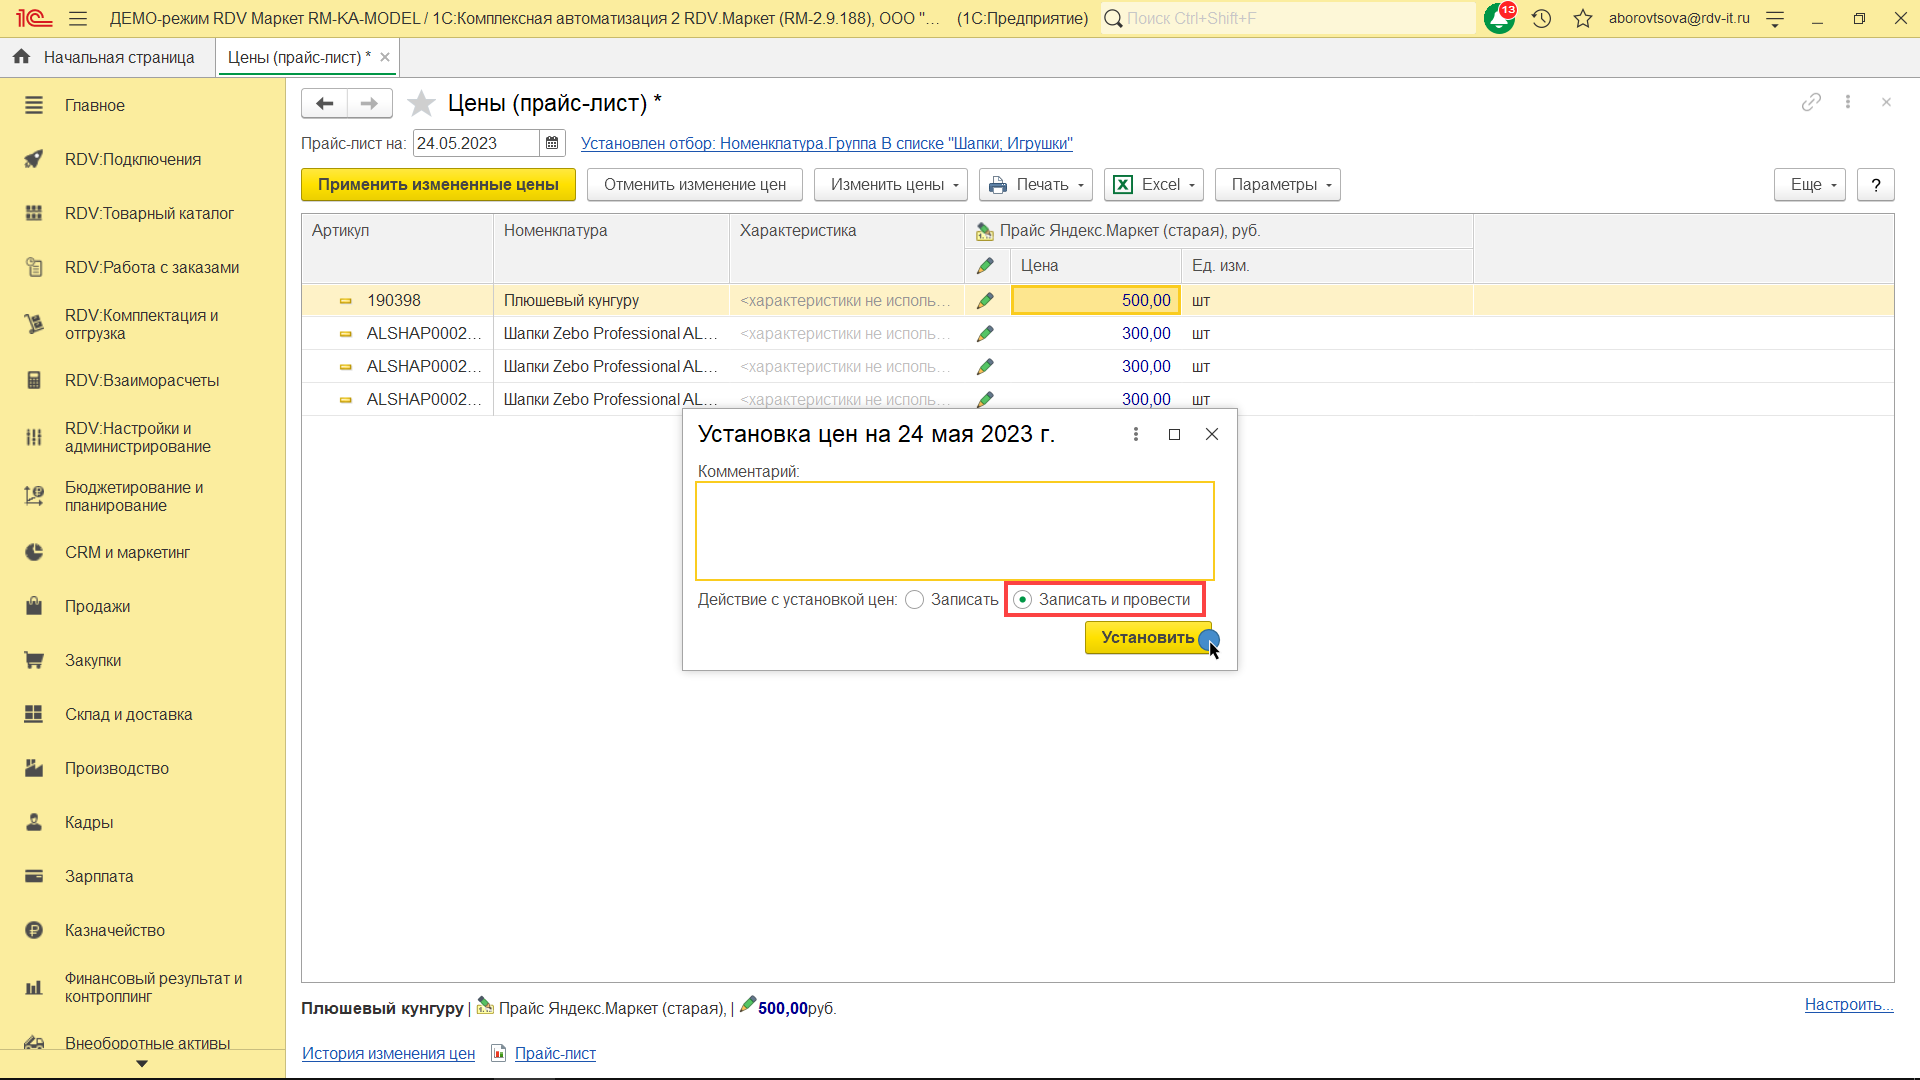Open the Продажи section in sidebar

(x=97, y=606)
